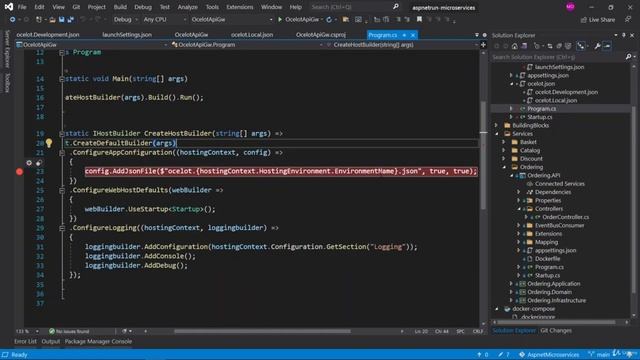Click the AspnetMicroservices repository in status bar

pyautogui.click(x=549, y=354)
